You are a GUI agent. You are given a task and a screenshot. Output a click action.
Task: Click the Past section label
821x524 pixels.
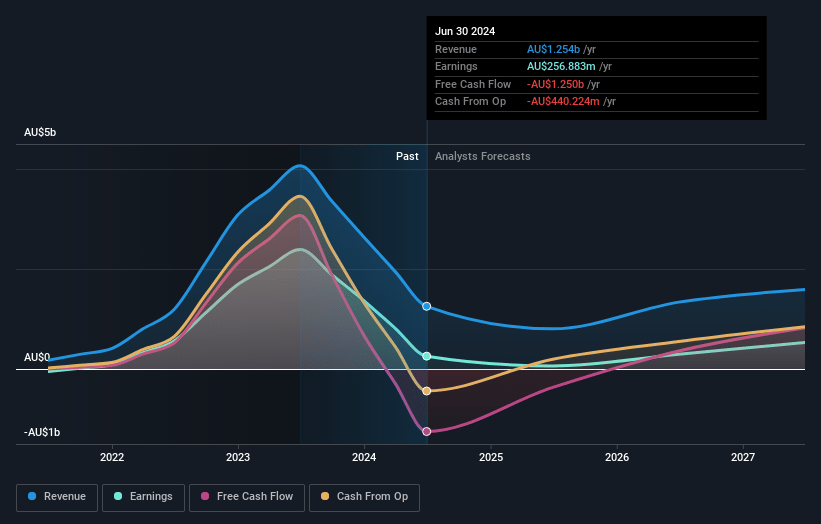coord(407,156)
